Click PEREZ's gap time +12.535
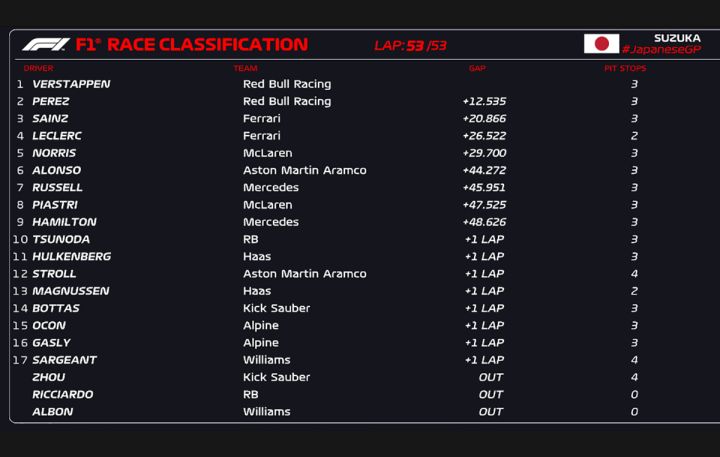Screen dimensions: 720x457 click(x=484, y=101)
